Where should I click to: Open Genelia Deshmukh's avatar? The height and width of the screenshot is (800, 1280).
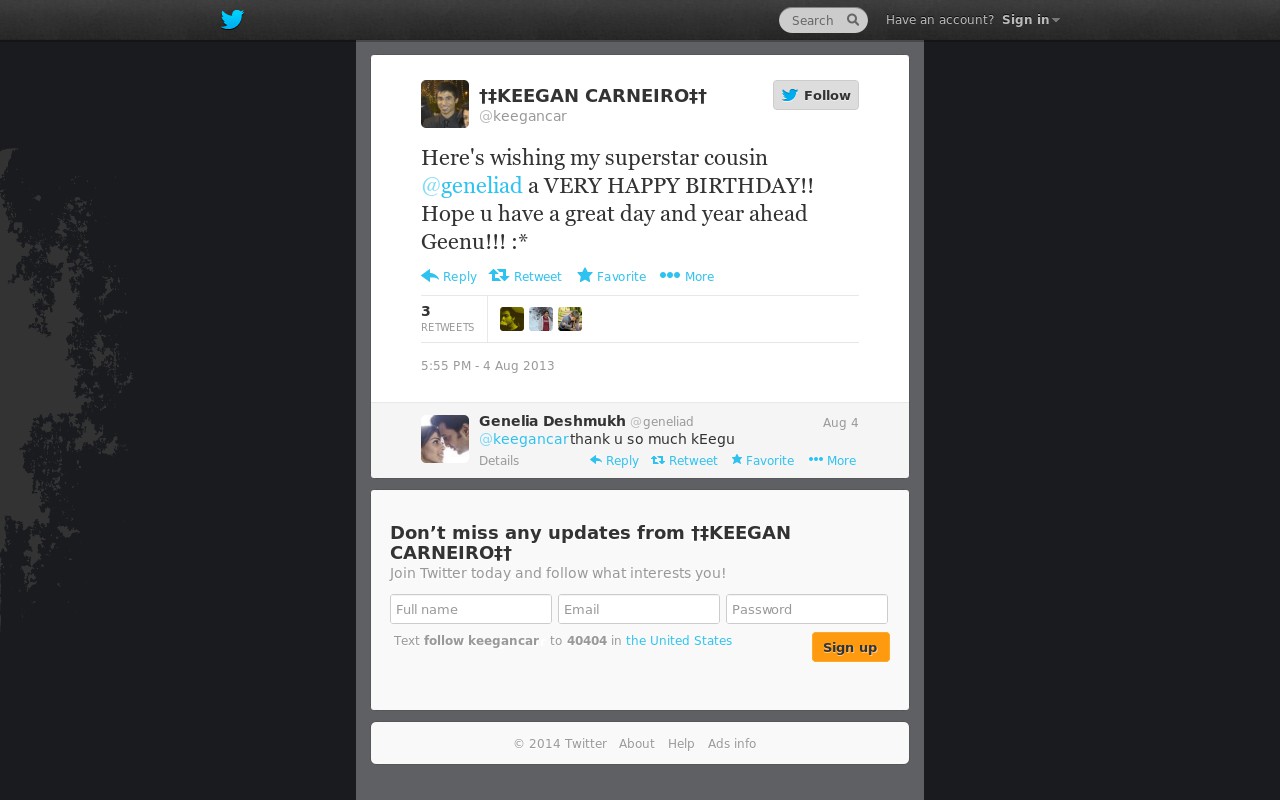click(445, 439)
